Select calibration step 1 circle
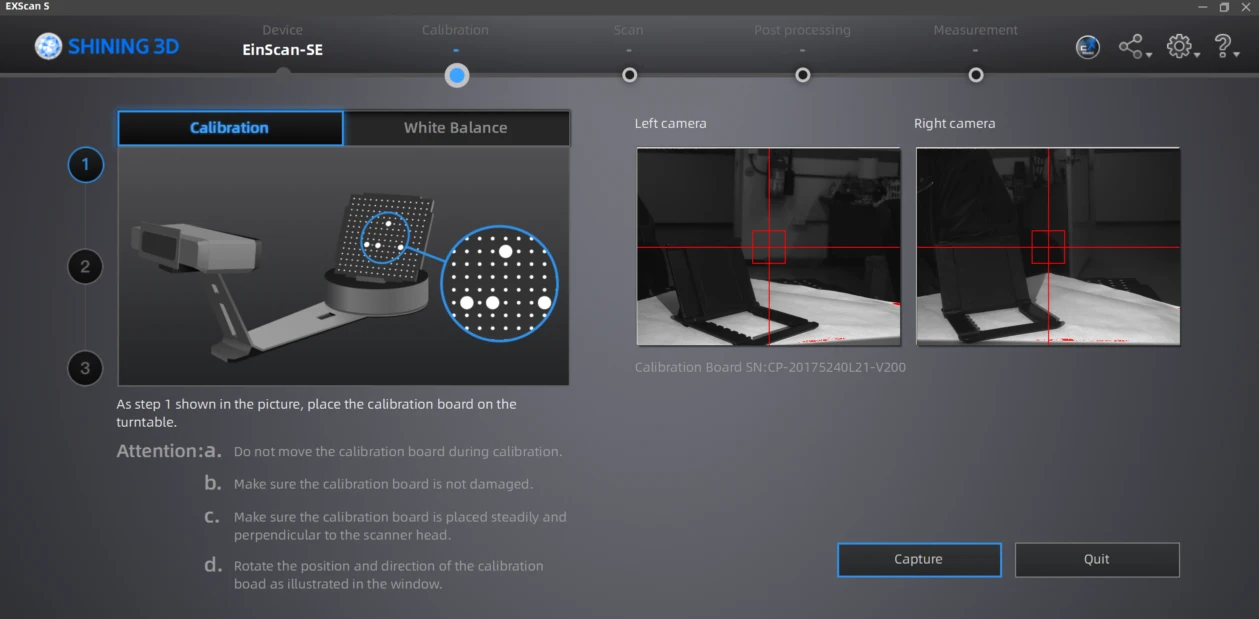Screen dimensions: 1259x619 click(x=85, y=164)
